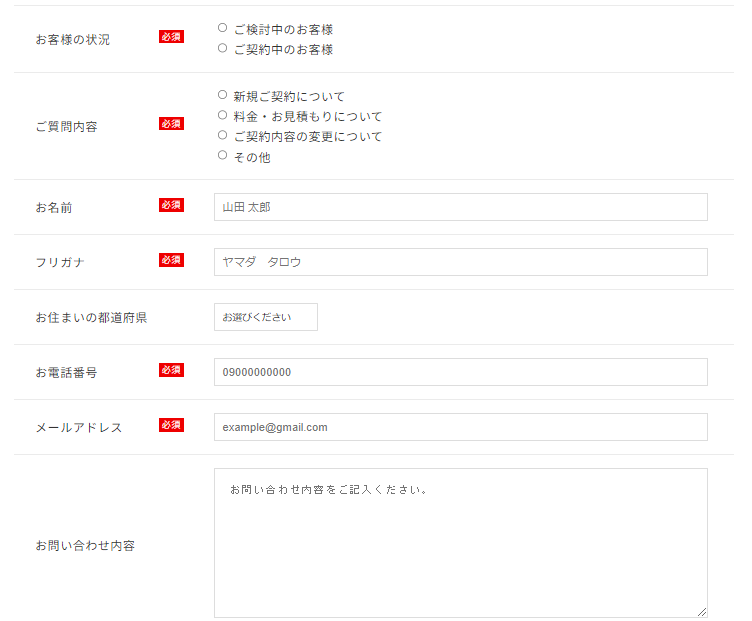This screenshot has width=752, height=621.
Task: Focus the フリガナ input field
Action: 460,262
